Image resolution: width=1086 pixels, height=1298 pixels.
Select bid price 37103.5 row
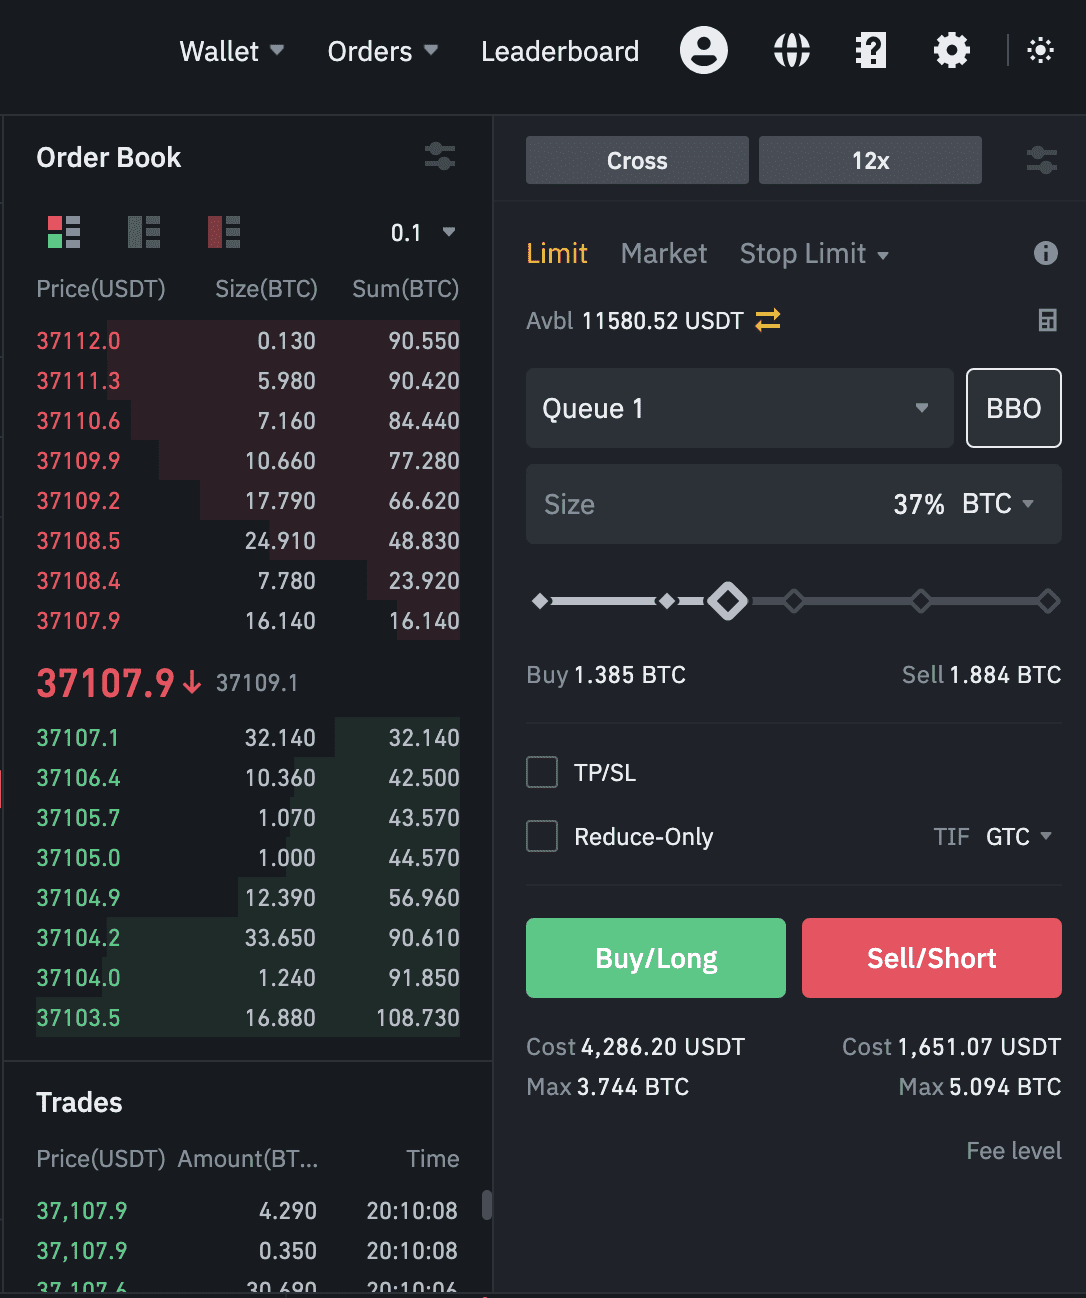click(248, 1018)
